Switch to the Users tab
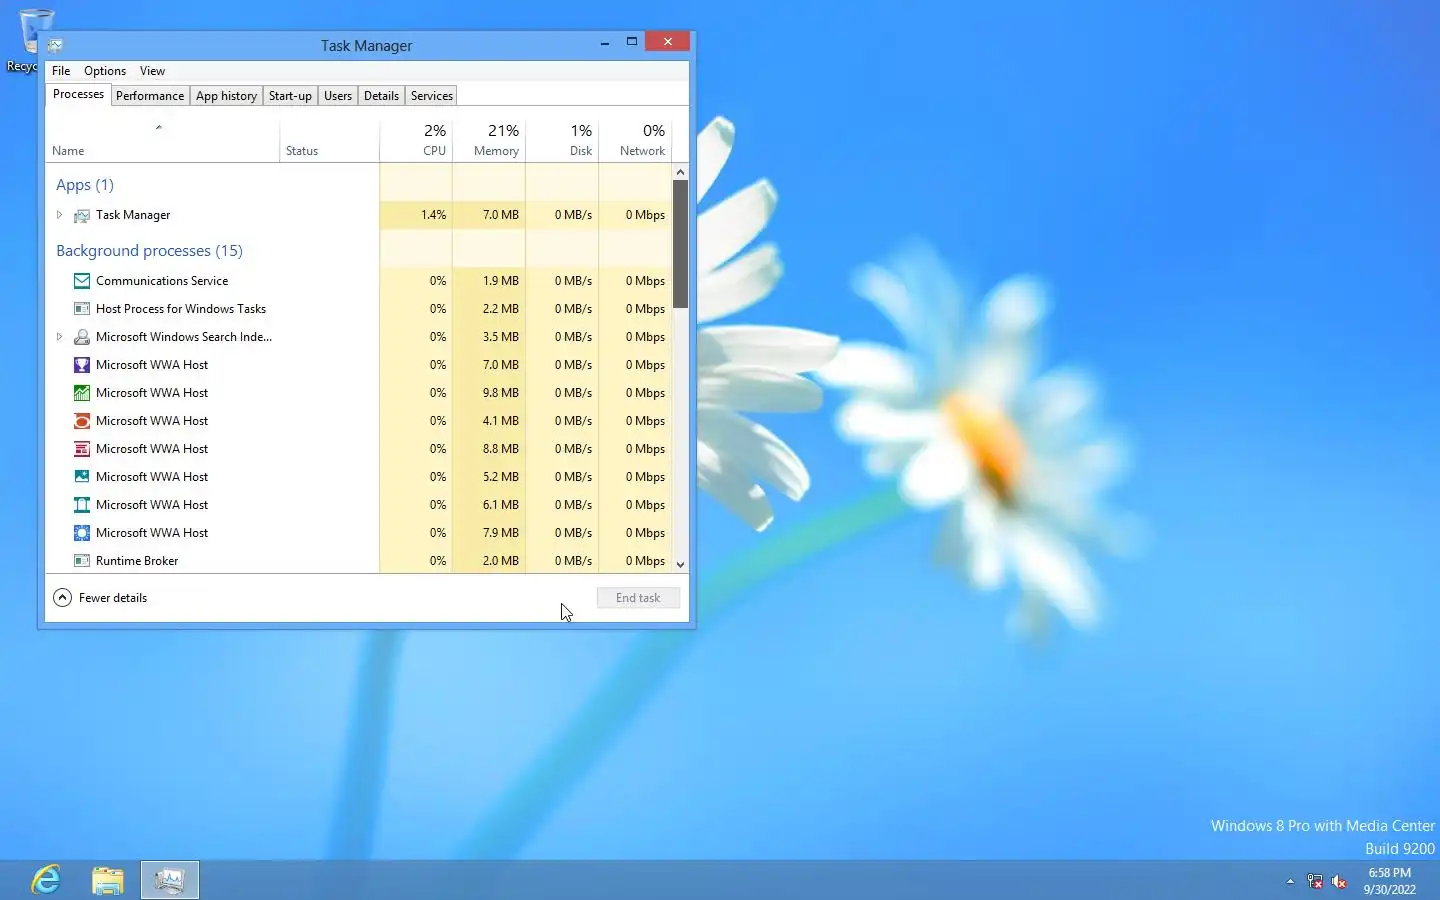Image resolution: width=1440 pixels, height=900 pixels. pos(338,96)
